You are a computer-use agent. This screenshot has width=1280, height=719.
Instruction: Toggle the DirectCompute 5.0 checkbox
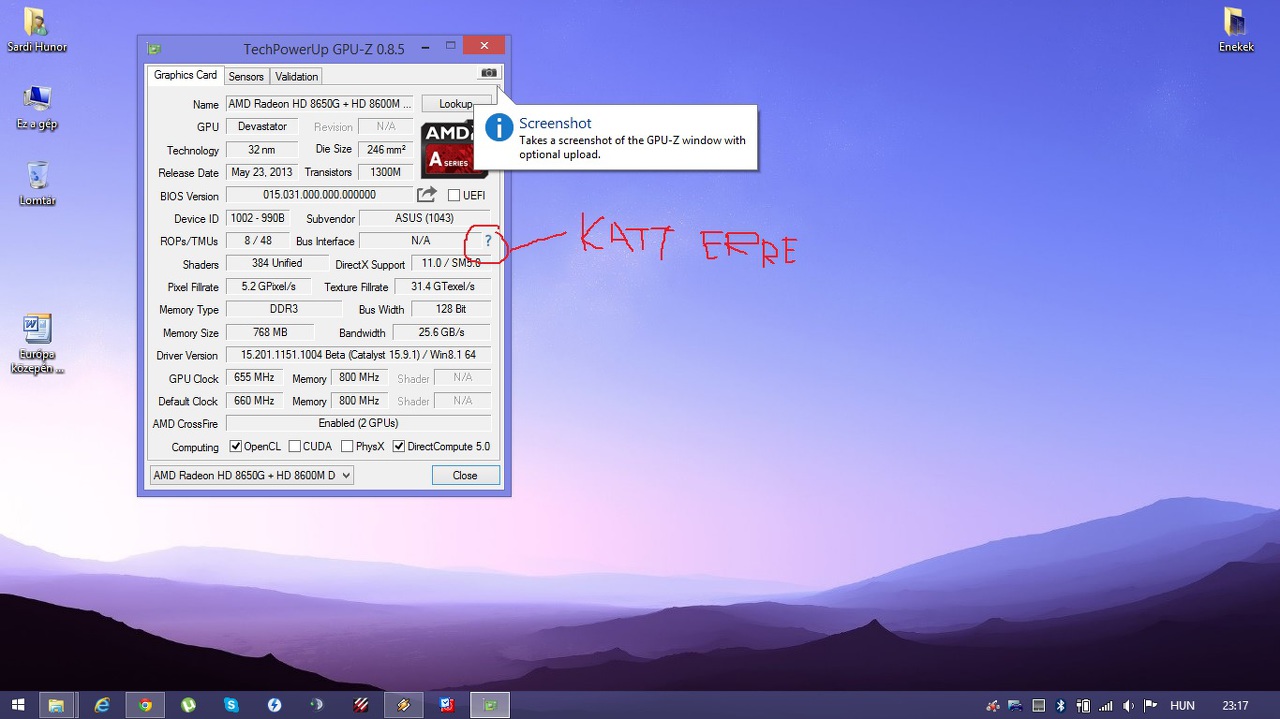399,446
